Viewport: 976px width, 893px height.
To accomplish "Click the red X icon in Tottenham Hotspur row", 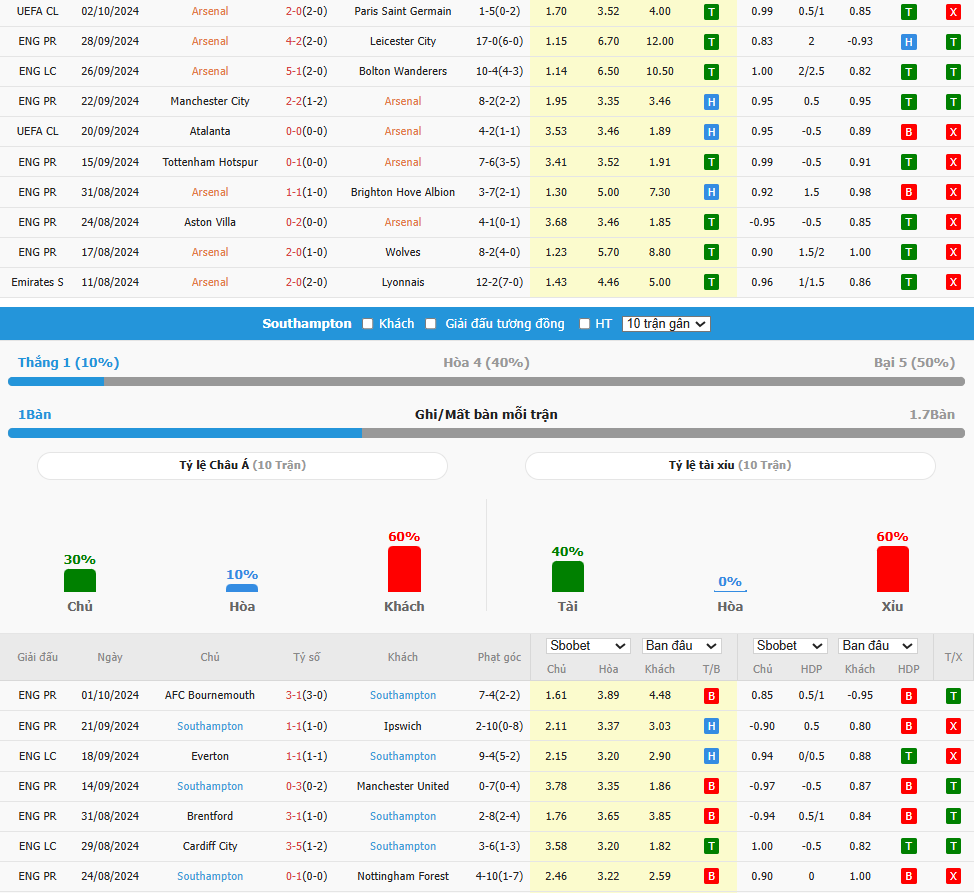I will point(953,162).
